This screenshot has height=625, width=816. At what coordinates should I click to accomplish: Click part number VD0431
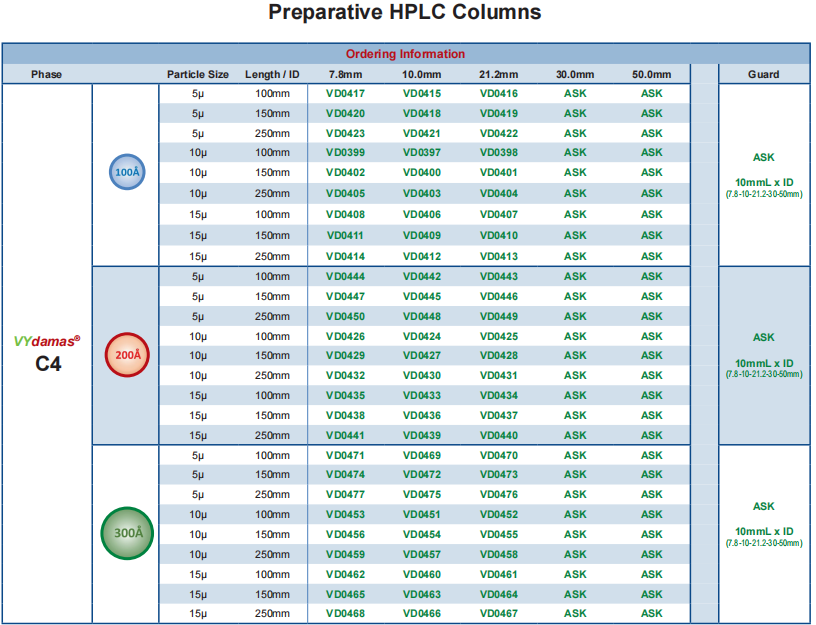499,375
